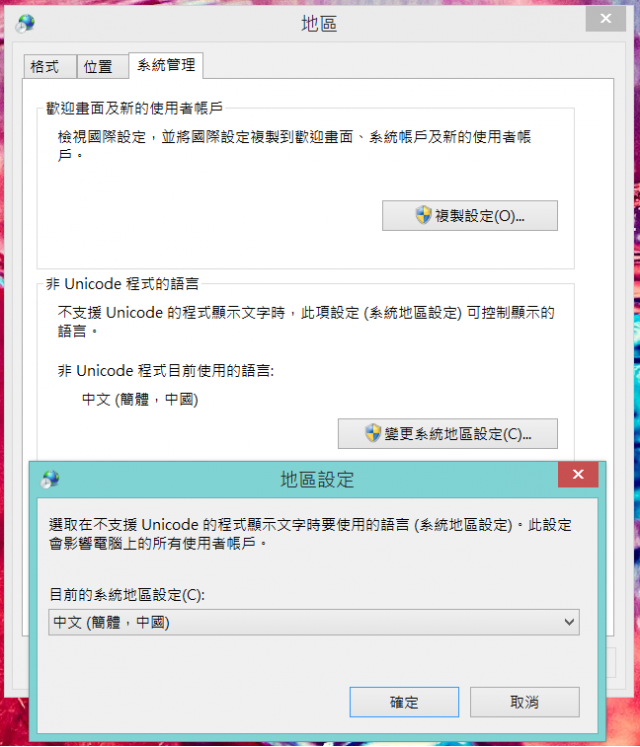Click 非 Unicode 程式的語言 group heading
Image resolution: width=640 pixels, height=747 pixels.
122,284
